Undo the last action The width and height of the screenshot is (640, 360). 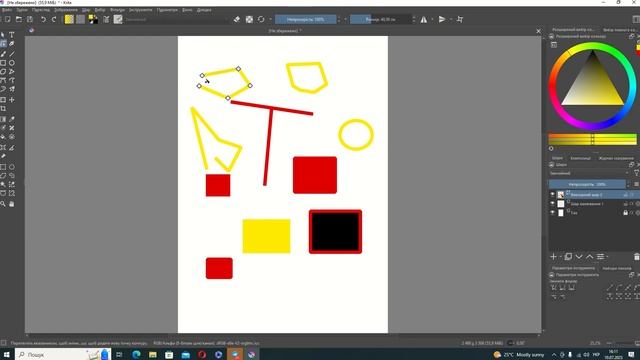(43, 19)
